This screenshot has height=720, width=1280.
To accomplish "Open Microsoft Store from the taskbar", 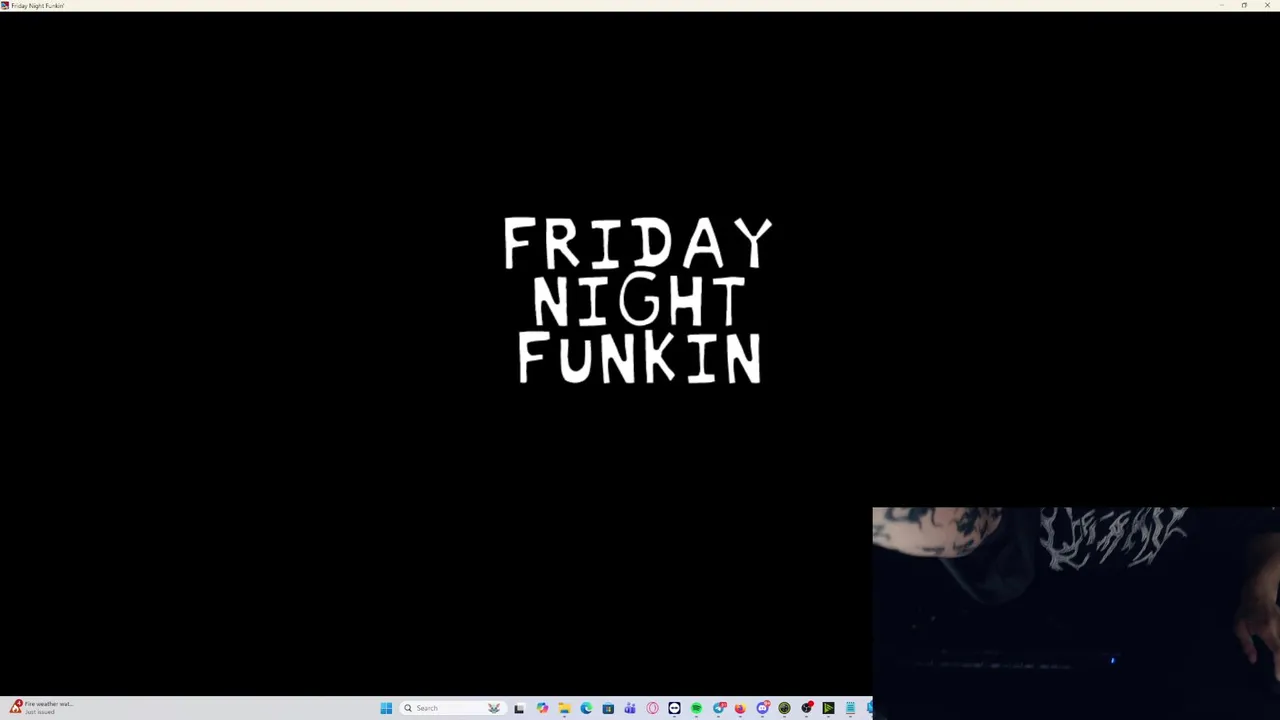I will coord(608,708).
